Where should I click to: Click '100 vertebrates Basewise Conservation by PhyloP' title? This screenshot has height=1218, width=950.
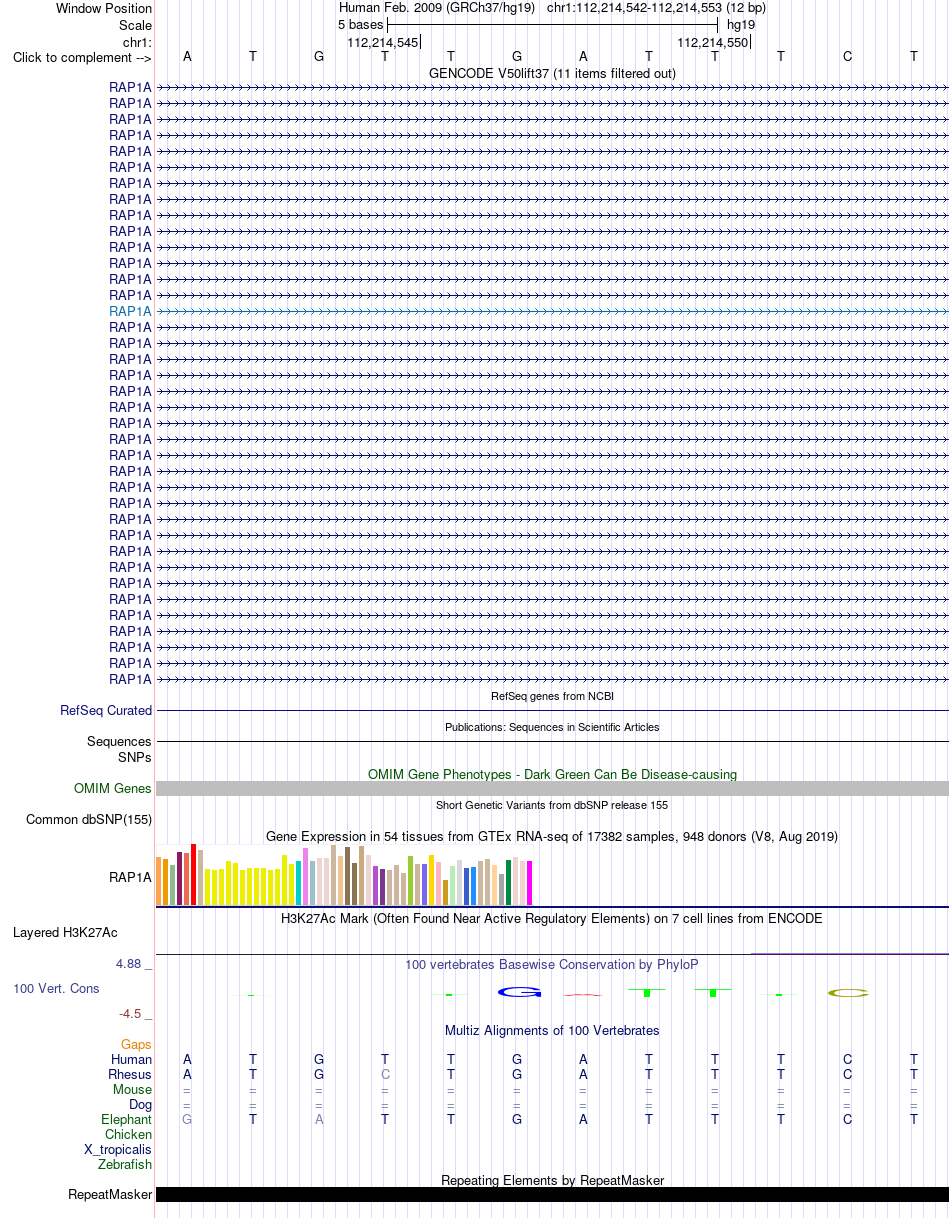pyautogui.click(x=552, y=964)
